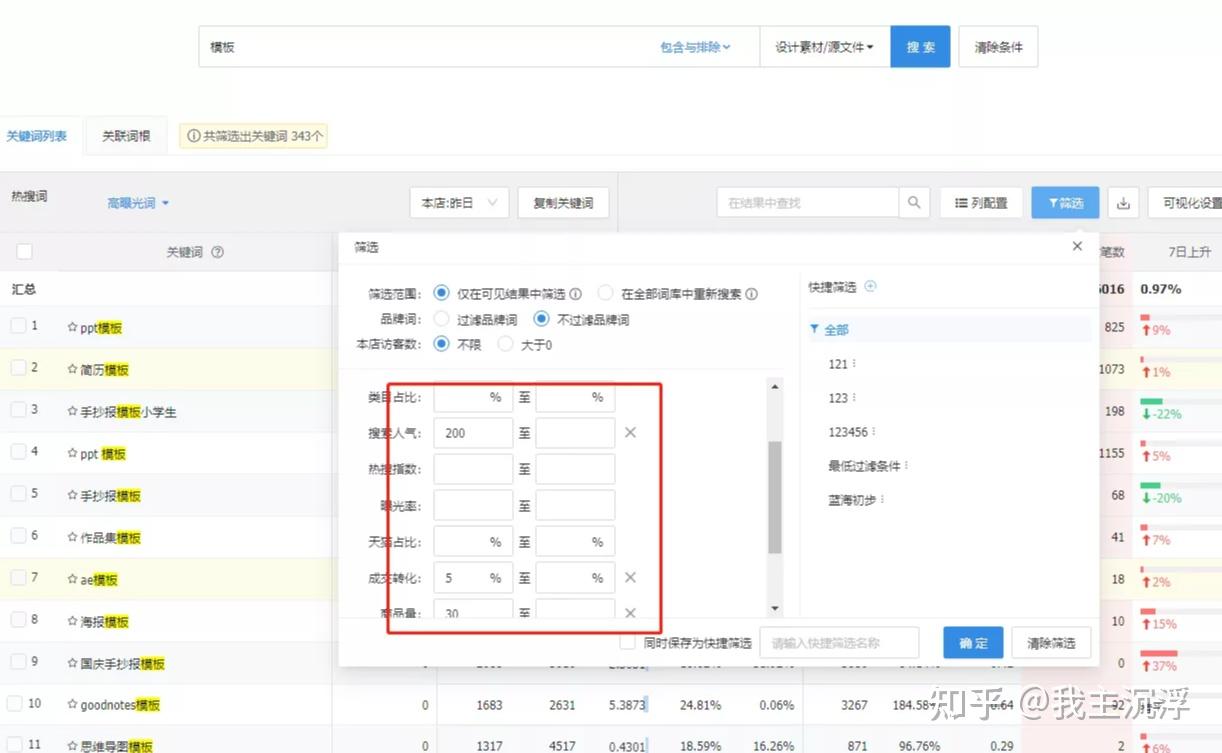The height and width of the screenshot is (753, 1222).
Task: Select 过滤品牌词 radio button
Action: pos(441,320)
